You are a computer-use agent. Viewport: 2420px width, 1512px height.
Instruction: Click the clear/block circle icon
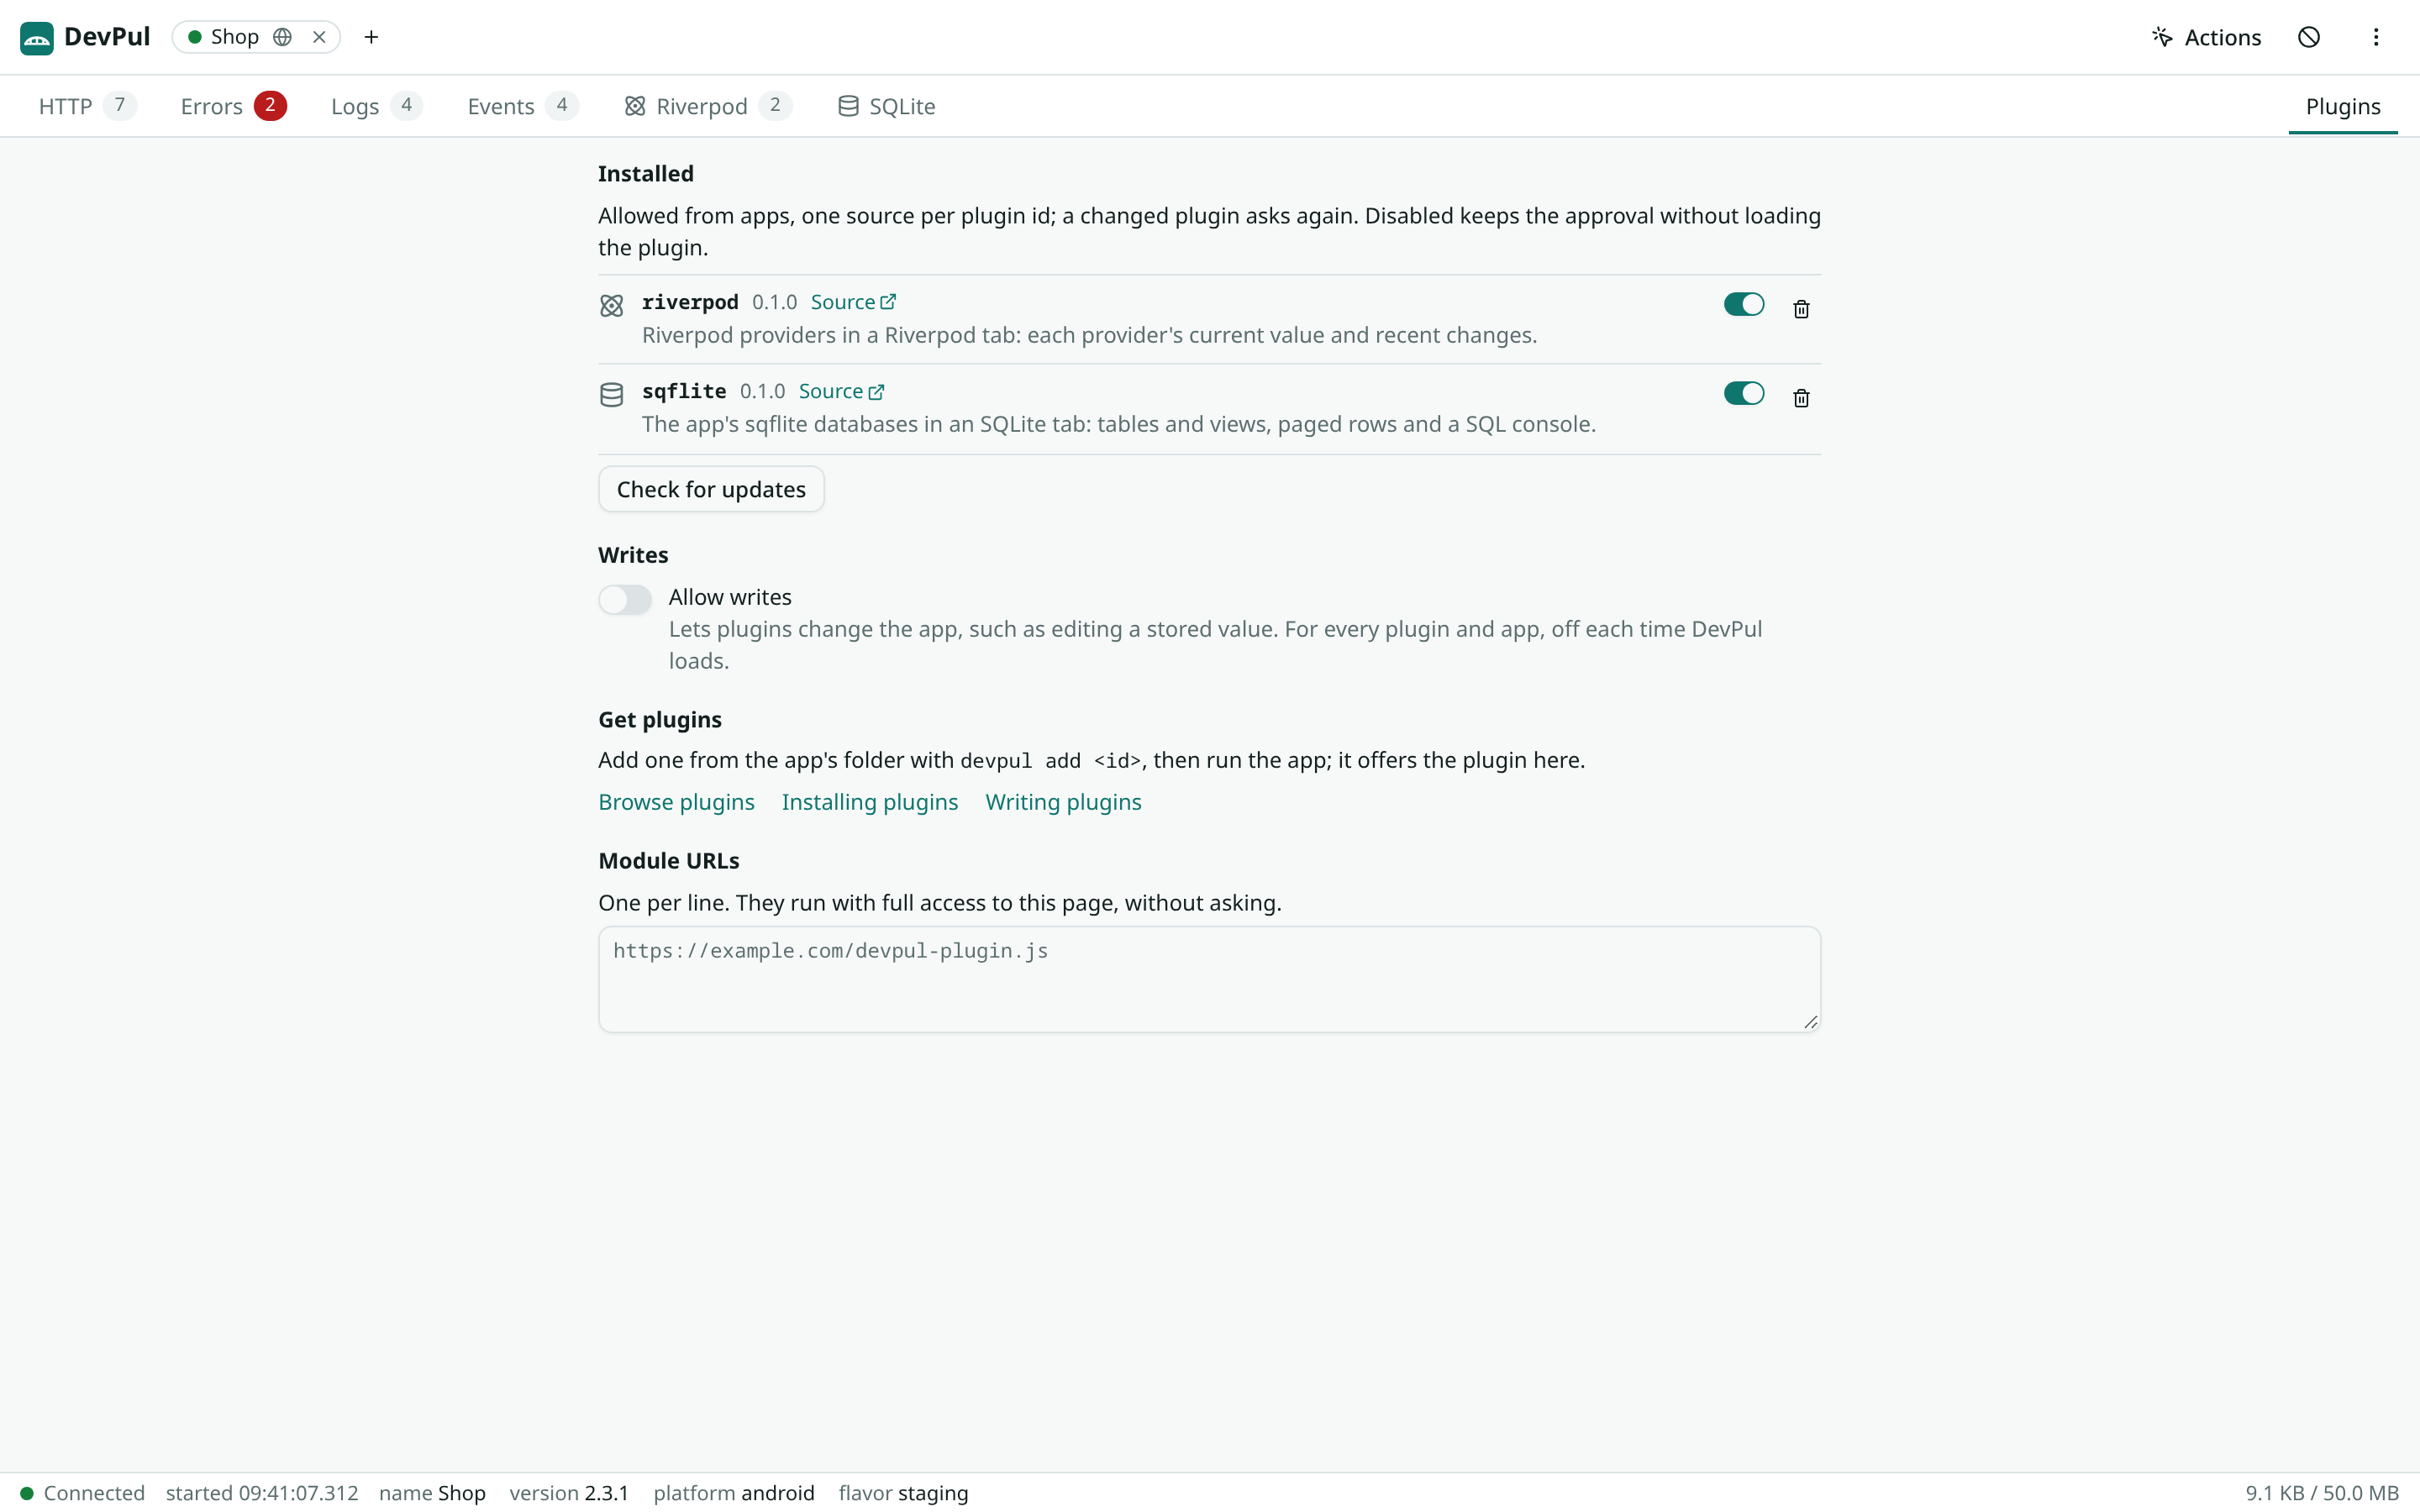[2309, 37]
